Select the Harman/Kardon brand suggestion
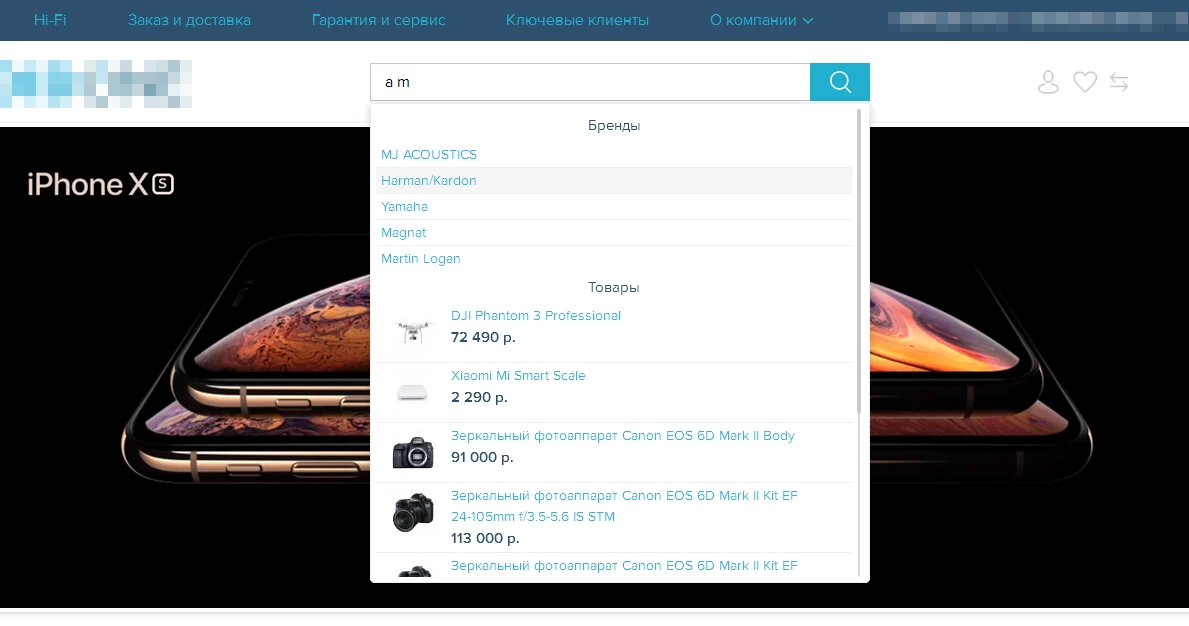 coord(613,180)
